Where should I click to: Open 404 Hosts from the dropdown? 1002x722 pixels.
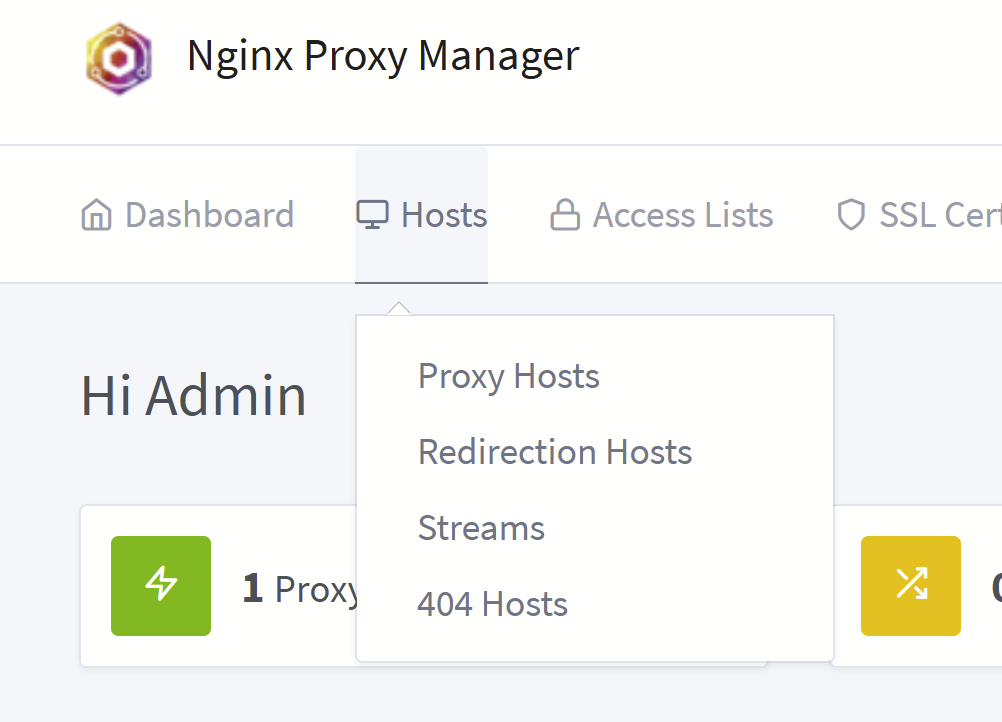click(492, 604)
